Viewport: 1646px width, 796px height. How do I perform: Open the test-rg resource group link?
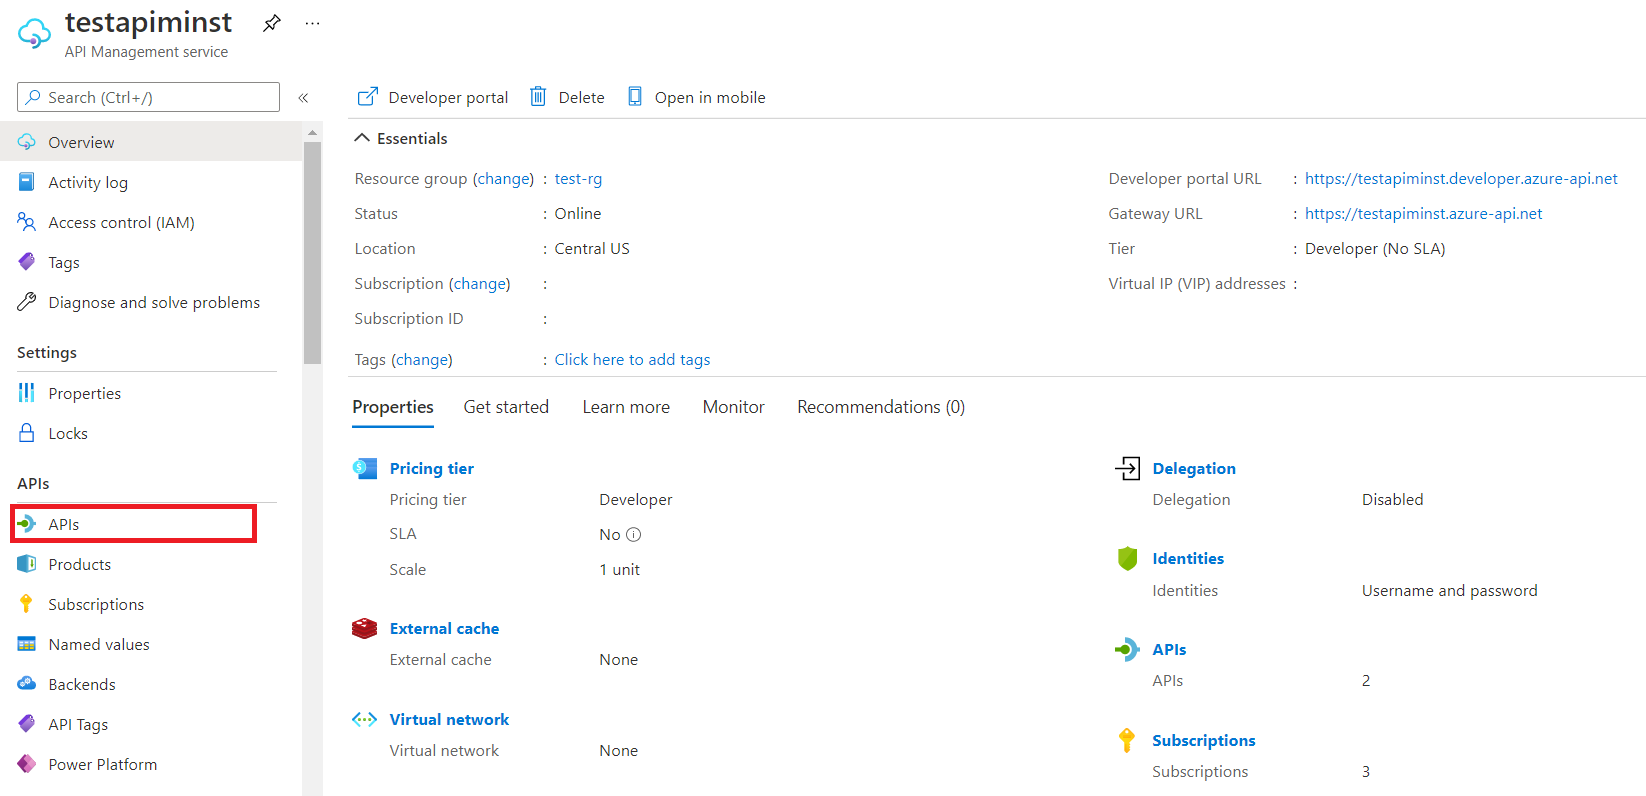(578, 178)
